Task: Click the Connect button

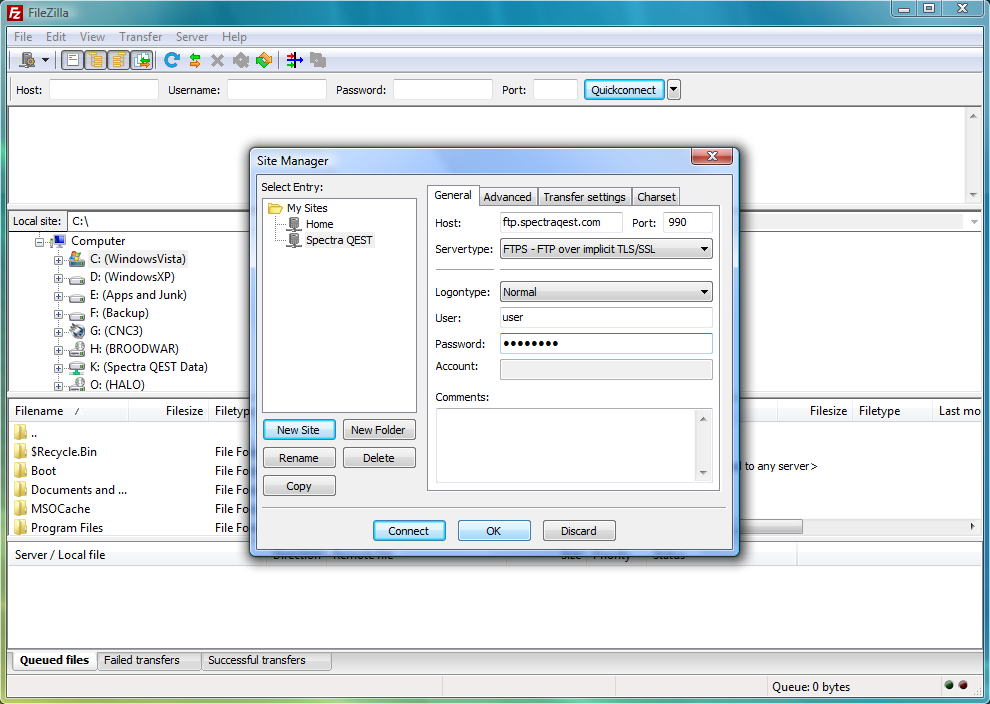Action: 408,531
